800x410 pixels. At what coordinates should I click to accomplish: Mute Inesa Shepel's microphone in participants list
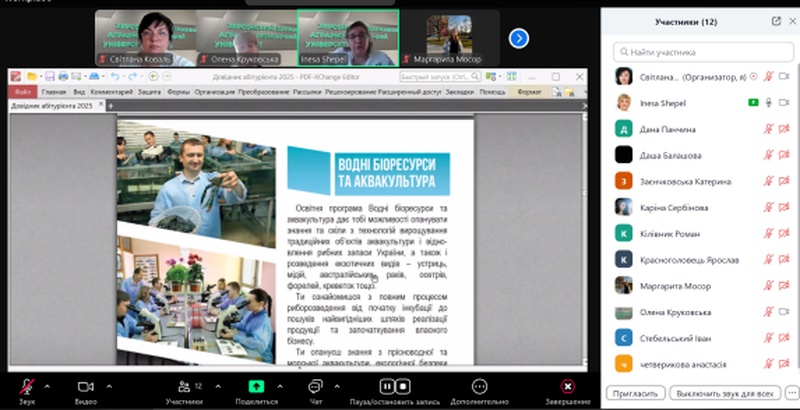point(768,102)
